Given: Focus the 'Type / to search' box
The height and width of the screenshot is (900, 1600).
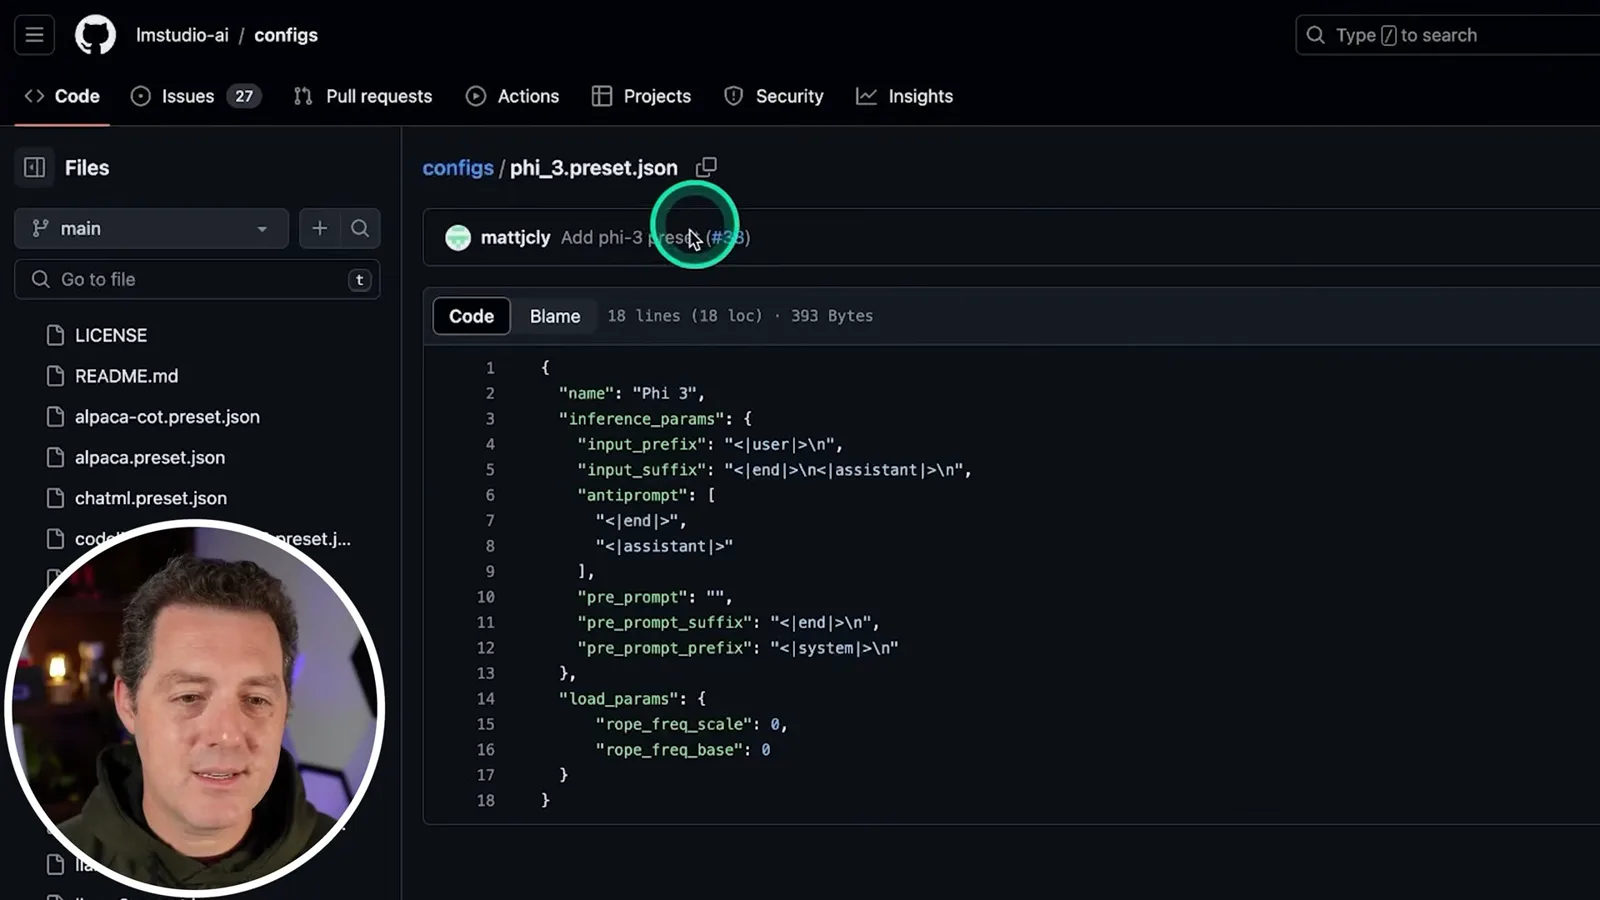Looking at the screenshot, I should coord(1448,35).
